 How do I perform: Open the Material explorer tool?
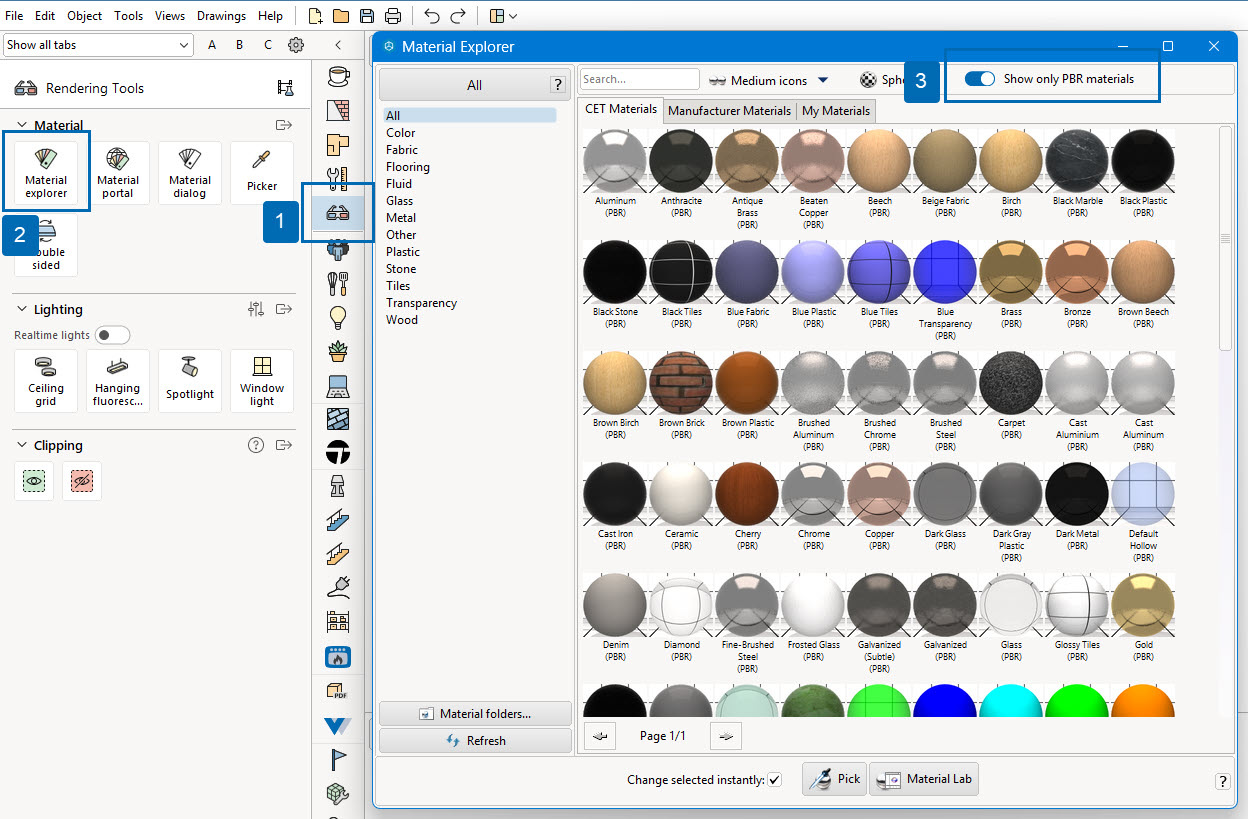(46, 172)
